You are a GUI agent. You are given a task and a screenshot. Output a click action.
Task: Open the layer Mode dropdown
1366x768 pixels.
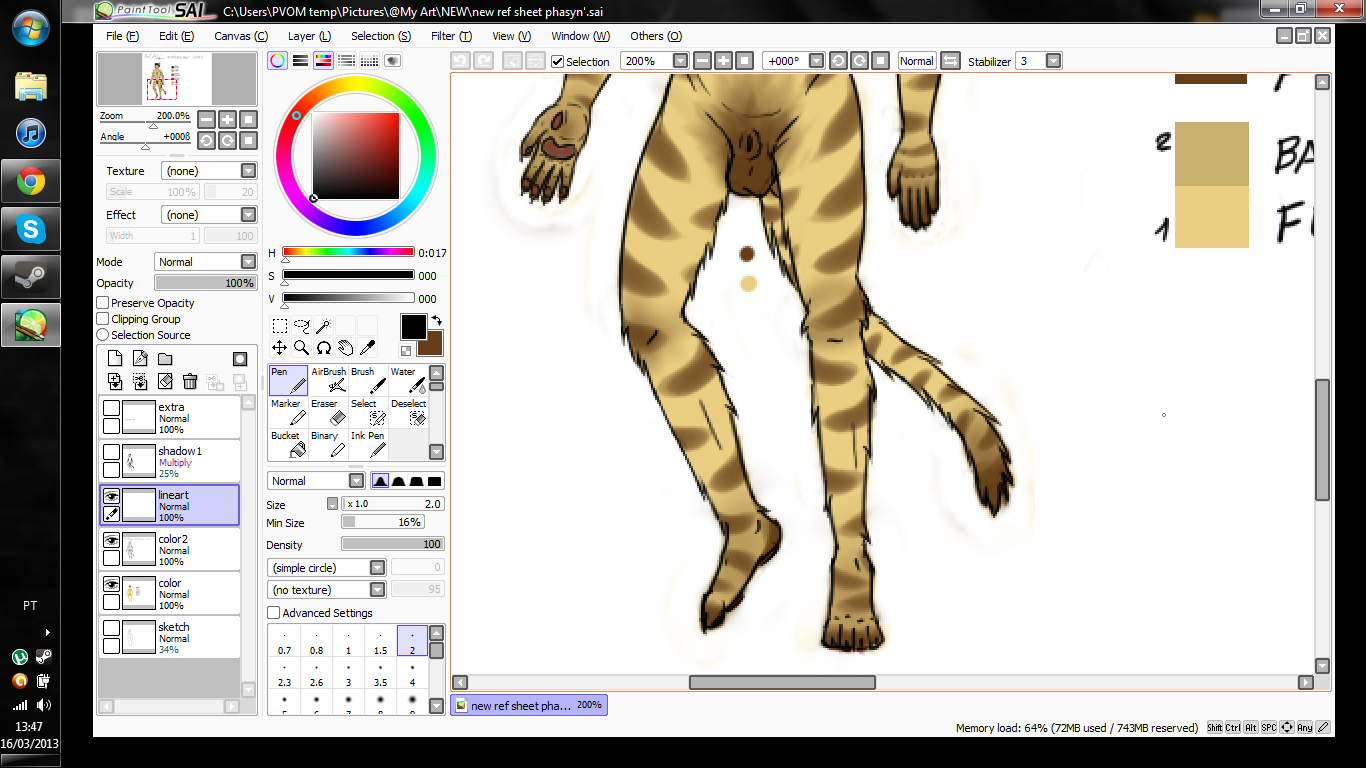coord(206,262)
